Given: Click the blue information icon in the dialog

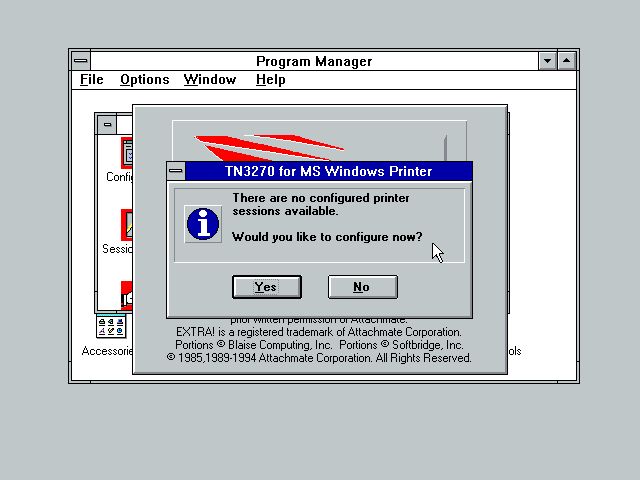Looking at the screenshot, I should click(x=203, y=224).
